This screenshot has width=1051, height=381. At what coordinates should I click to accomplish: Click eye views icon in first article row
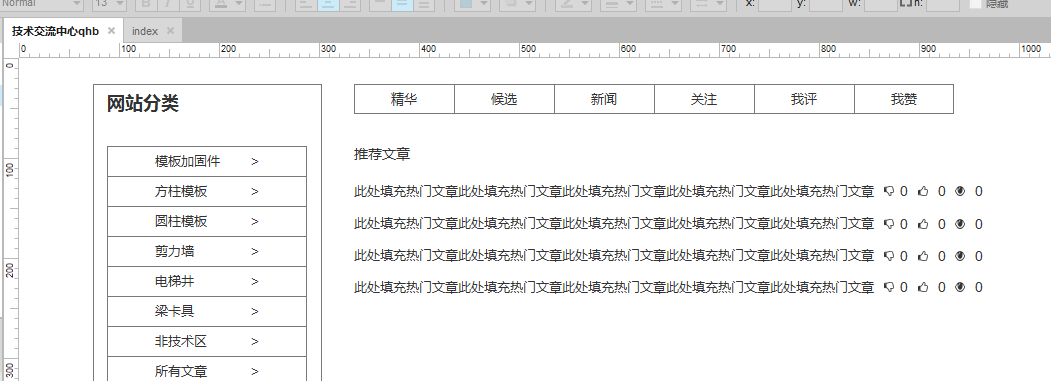(960, 192)
